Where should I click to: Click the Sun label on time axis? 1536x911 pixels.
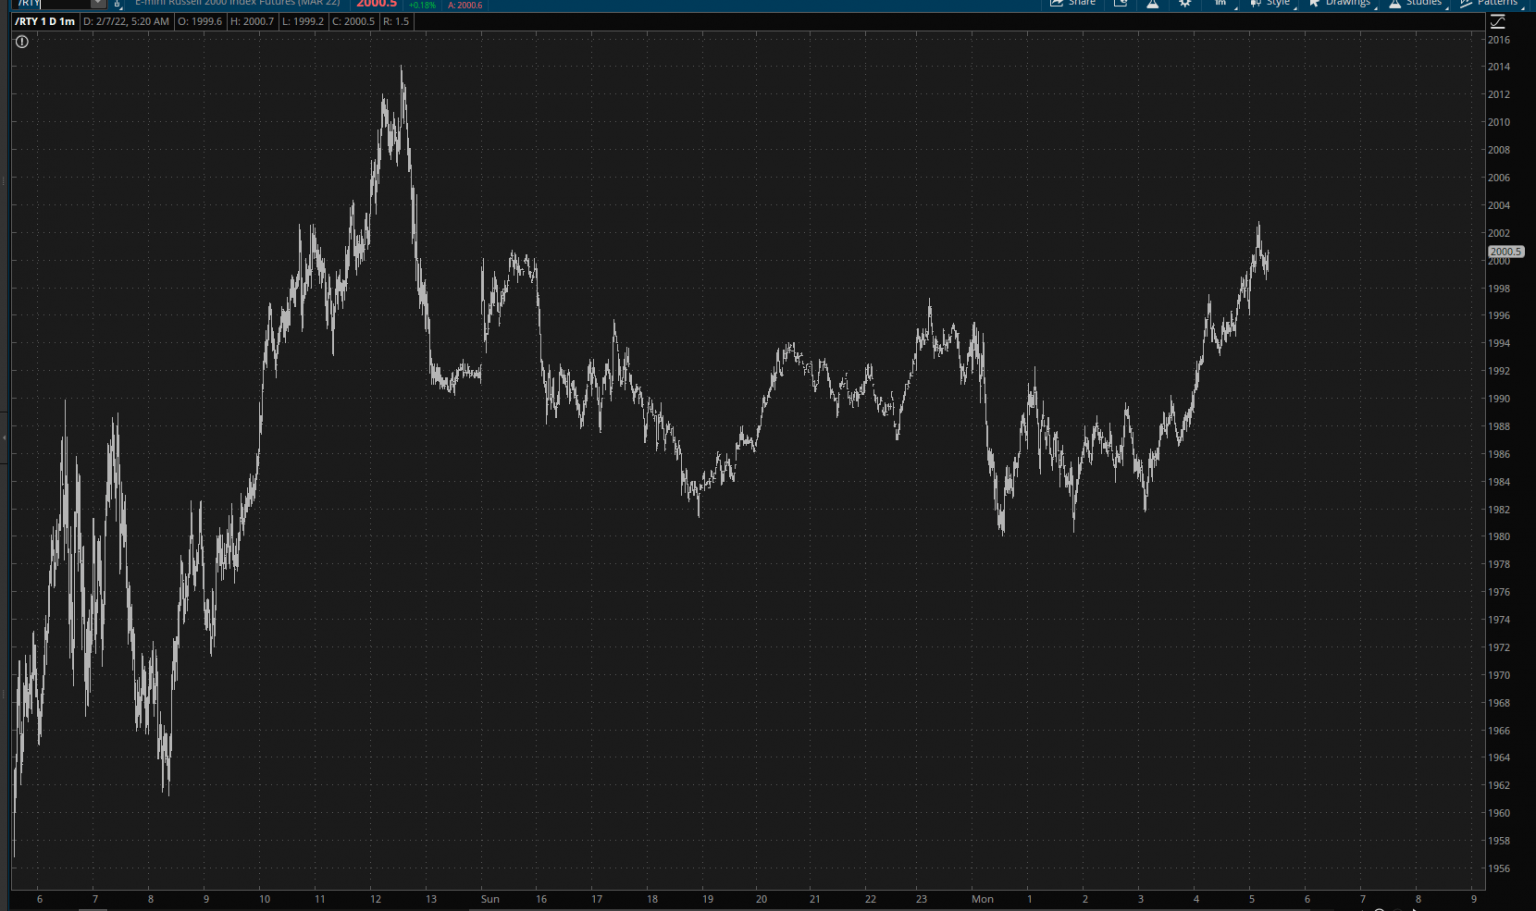490,899
